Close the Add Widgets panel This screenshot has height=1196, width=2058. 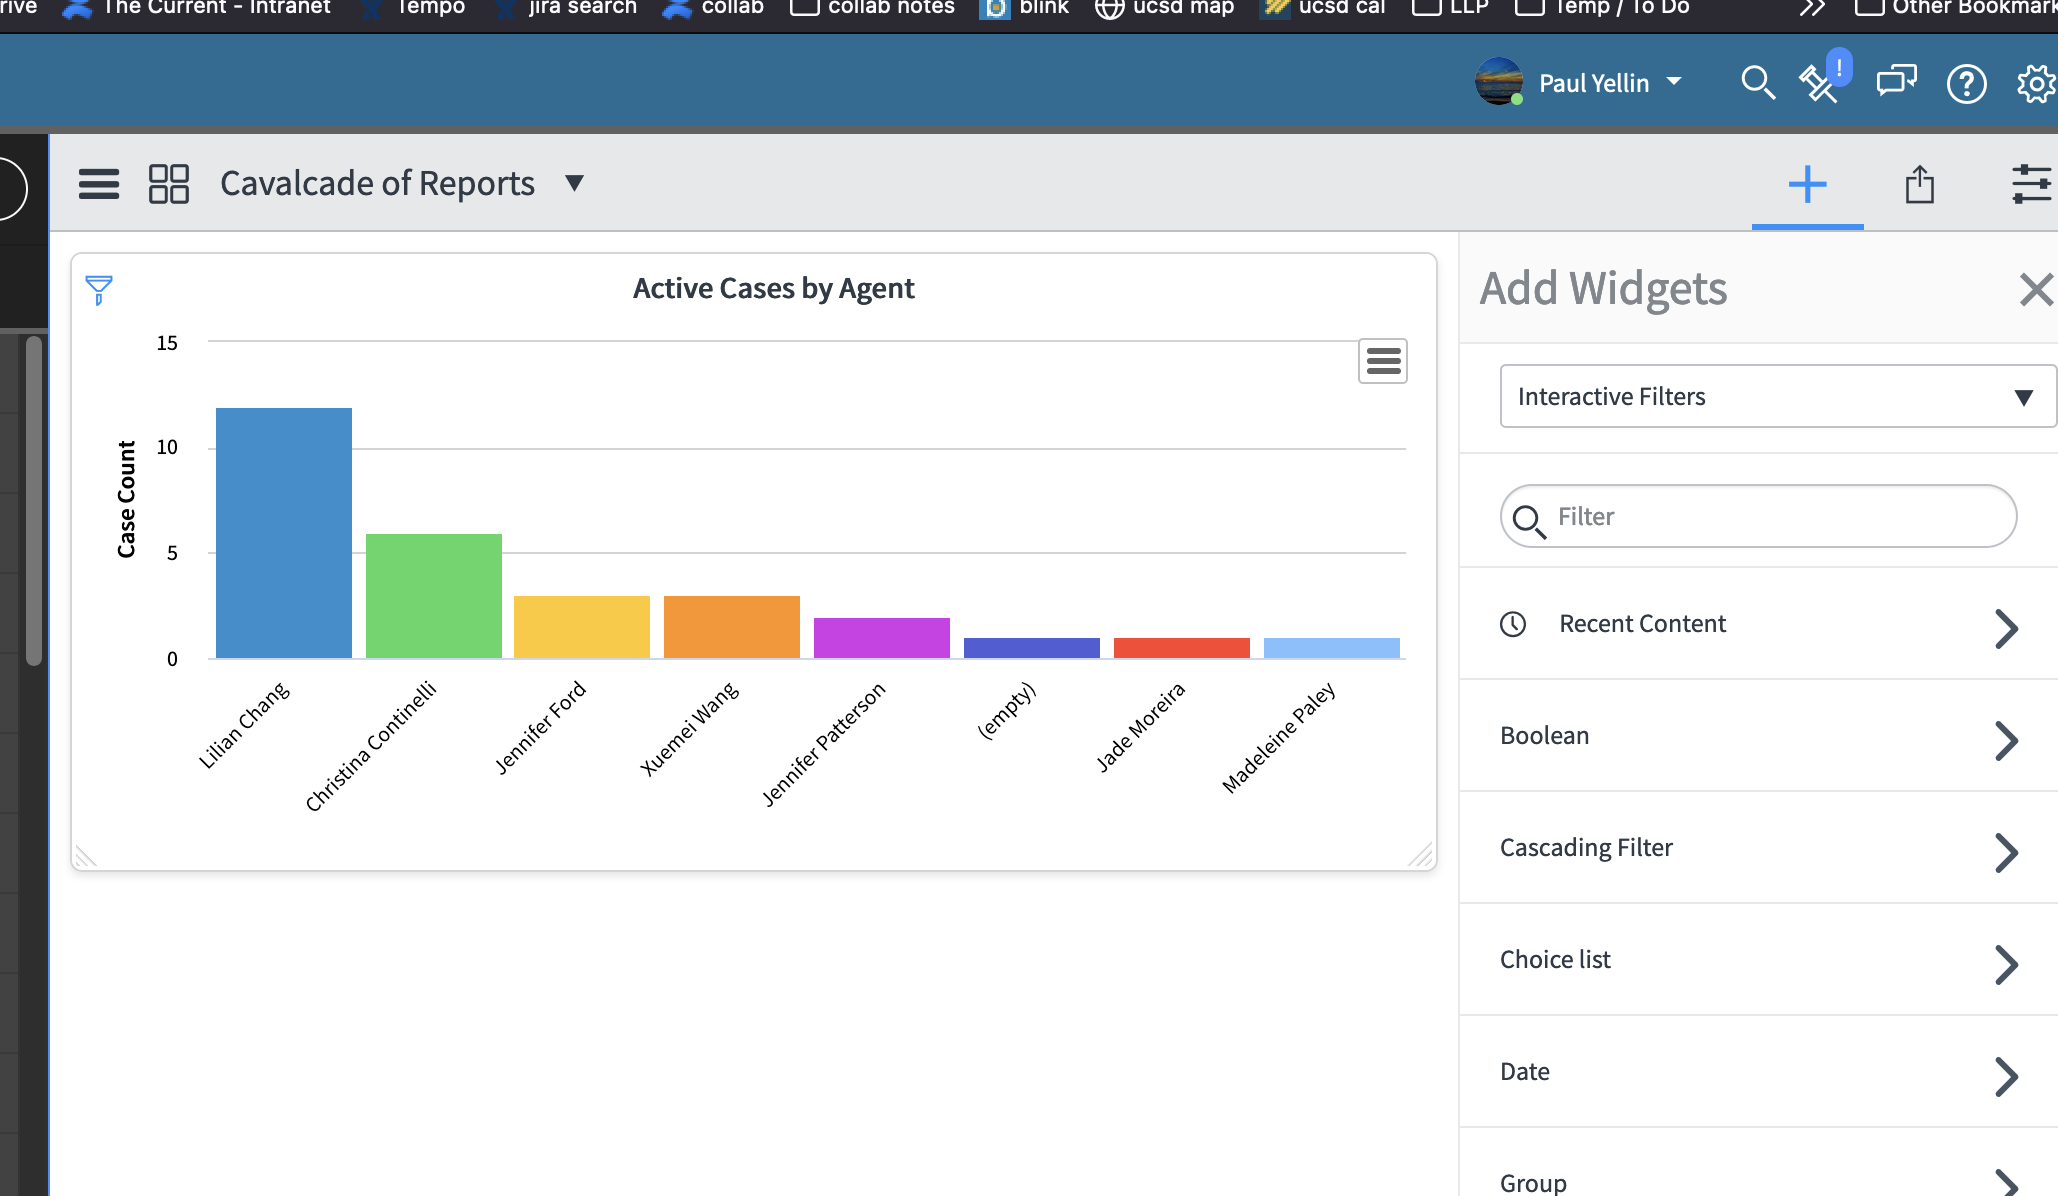(x=2036, y=290)
